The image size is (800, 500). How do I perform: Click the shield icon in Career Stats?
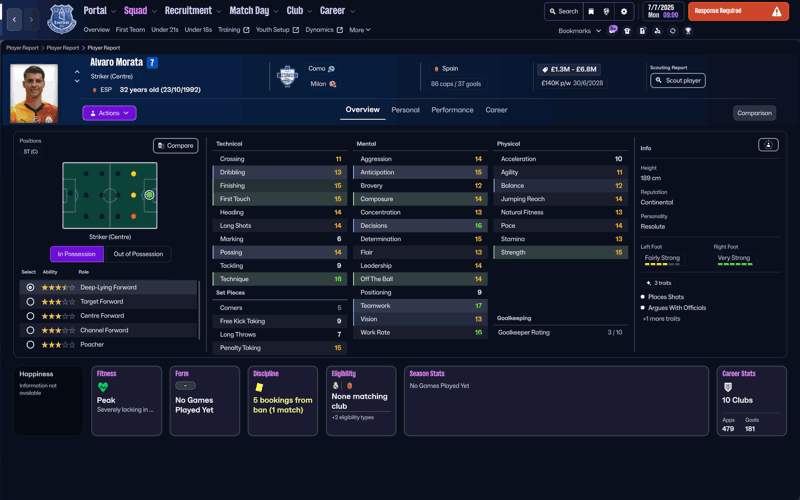pos(728,387)
